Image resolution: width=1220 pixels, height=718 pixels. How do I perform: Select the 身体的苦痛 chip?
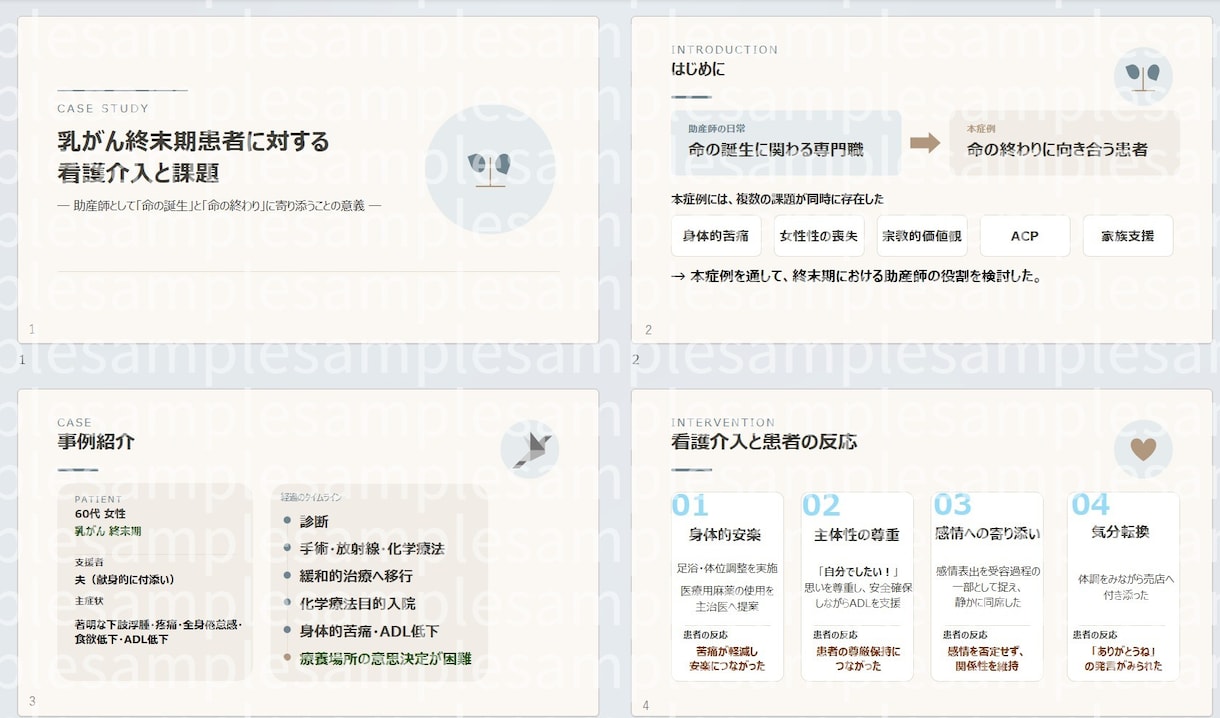click(716, 236)
